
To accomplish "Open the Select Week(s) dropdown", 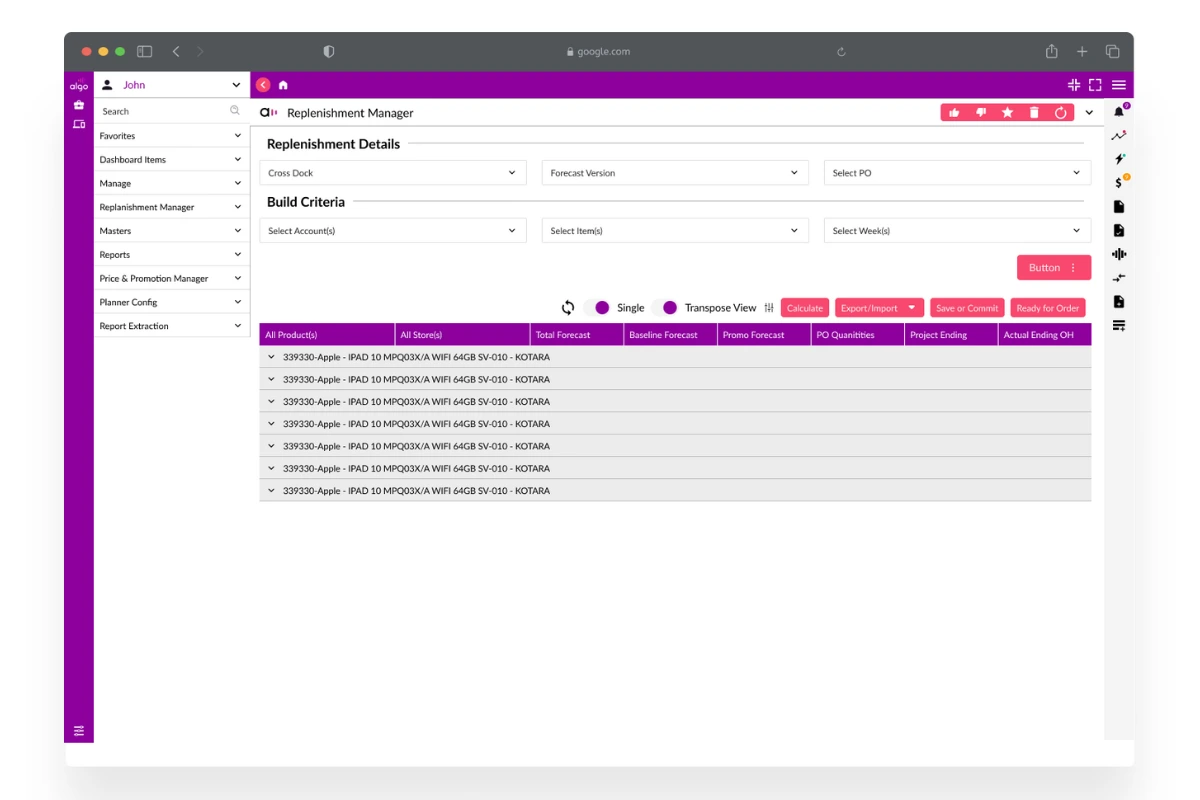I will [x=957, y=231].
